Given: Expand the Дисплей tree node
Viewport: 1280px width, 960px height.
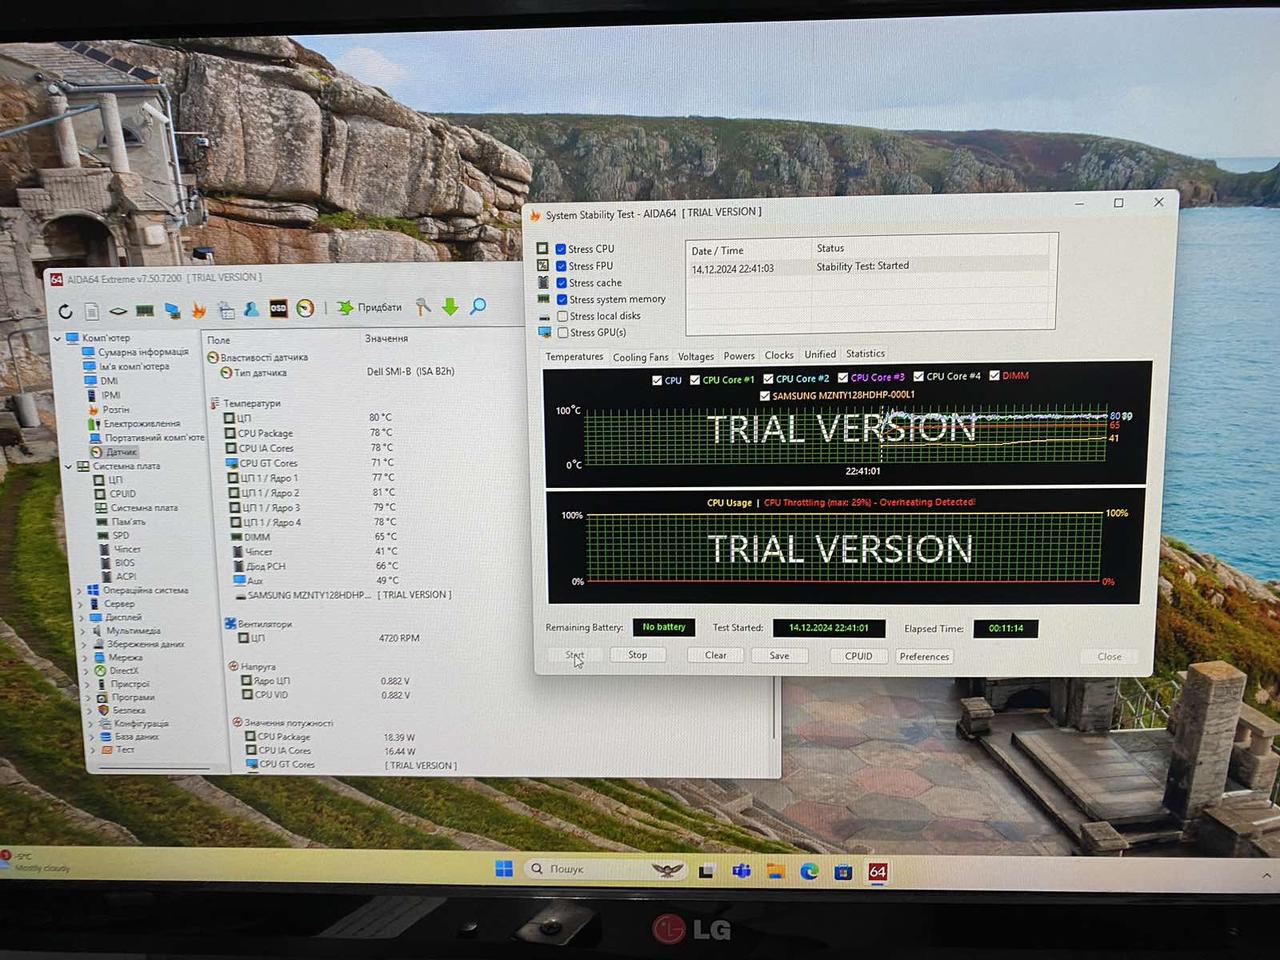Looking at the screenshot, I should (82, 618).
